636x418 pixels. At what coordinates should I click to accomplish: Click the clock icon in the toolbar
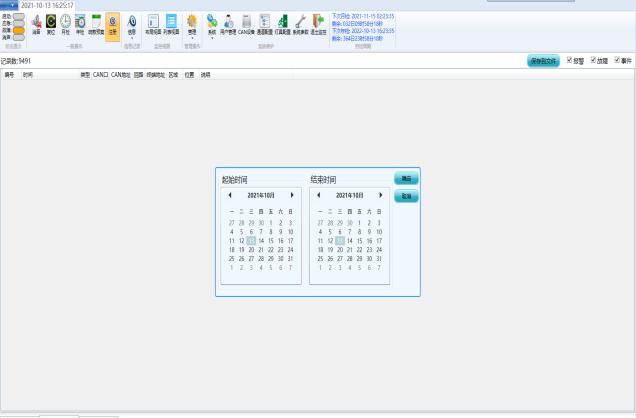click(x=65, y=22)
